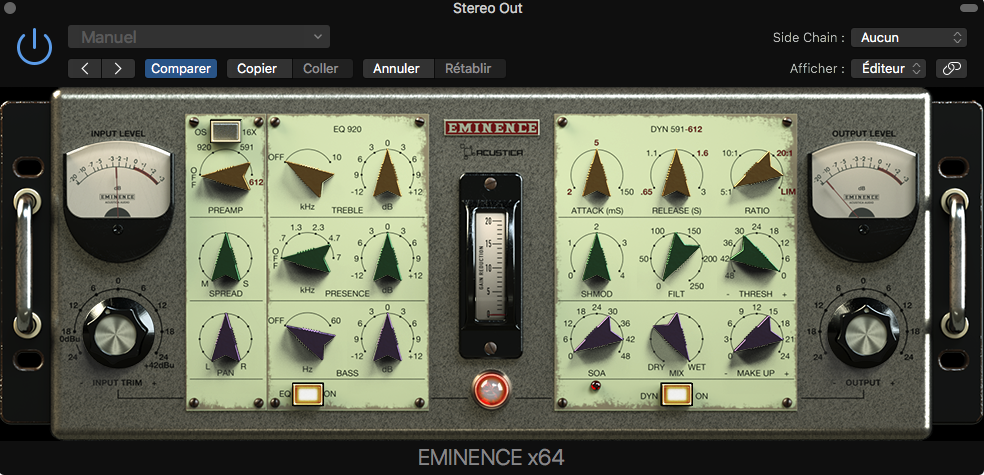Screen dimensions: 984x475
Task: Toggle the OS 16X oversampling switch
Action: click(223, 132)
